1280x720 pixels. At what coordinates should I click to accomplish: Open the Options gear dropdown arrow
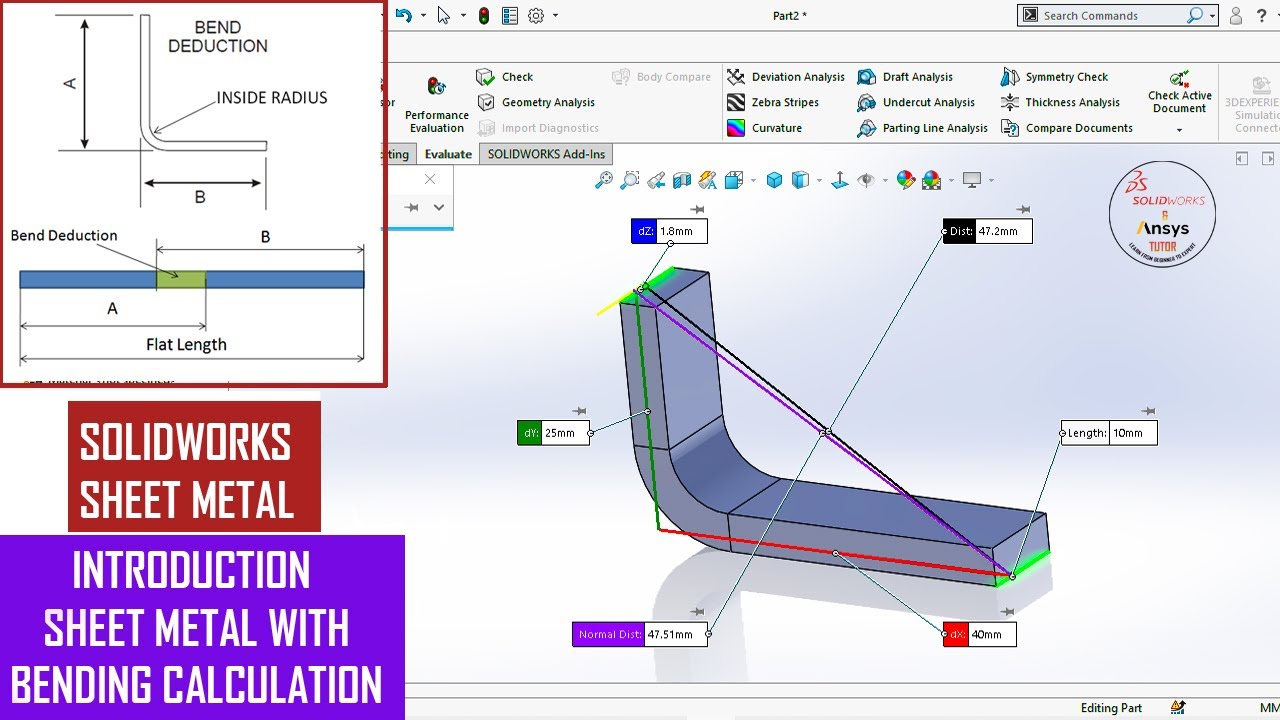click(x=555, y=15)
